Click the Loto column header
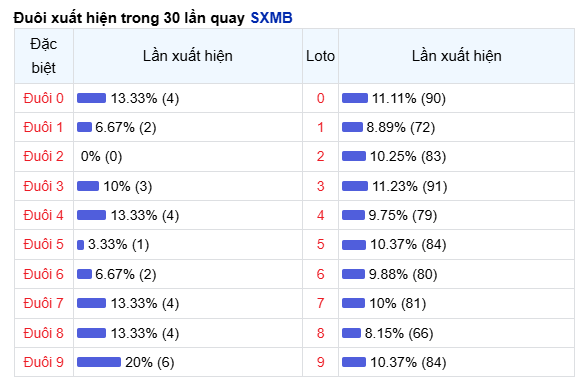The width and height of the screenshot is (584, 381). click(320, 56)
